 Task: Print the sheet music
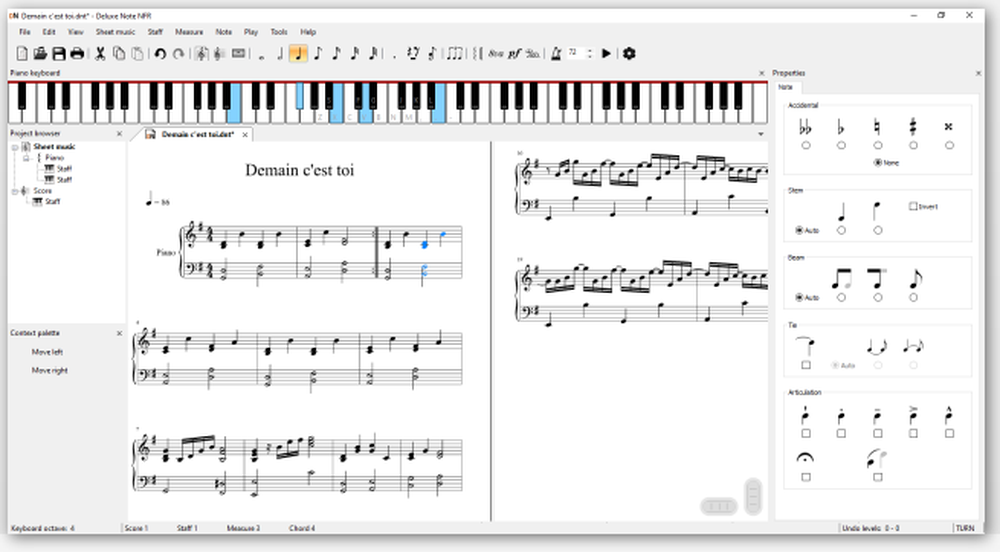point(77,54)
